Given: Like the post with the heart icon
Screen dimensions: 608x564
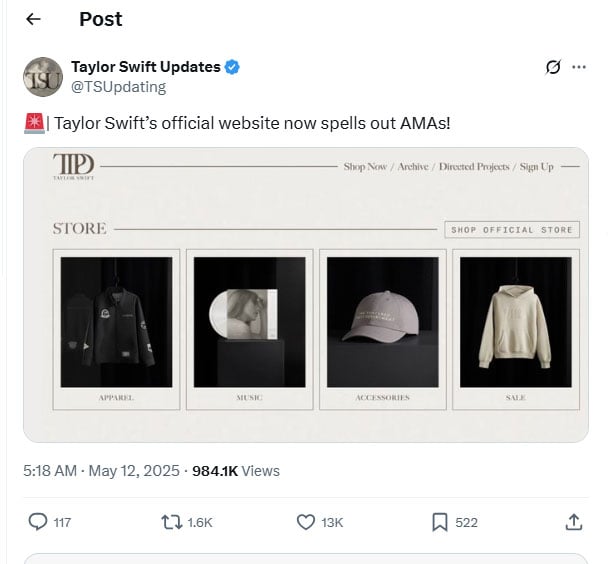Looking at the screenshot, I should coord(307,522).
